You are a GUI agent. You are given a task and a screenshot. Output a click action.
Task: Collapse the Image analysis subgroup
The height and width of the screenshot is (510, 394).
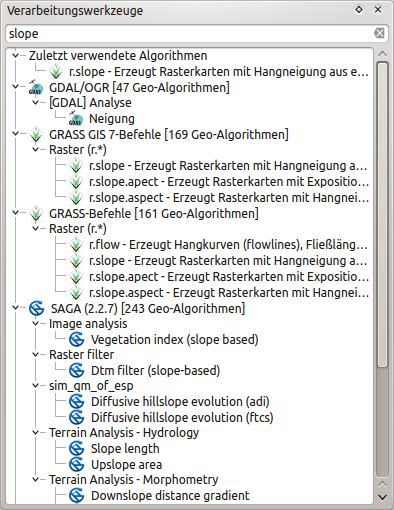coord(35,324)
